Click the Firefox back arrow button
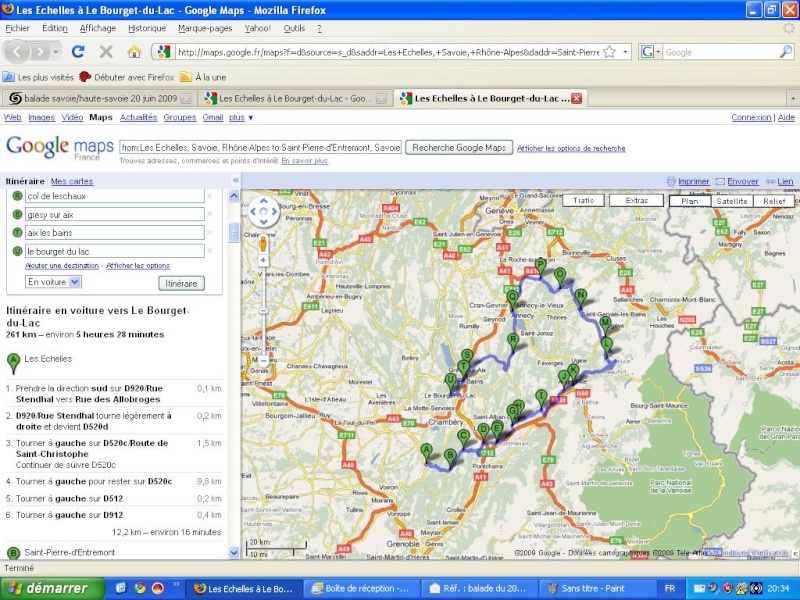This screenshot has width=800, height=600. coord(17,52)
